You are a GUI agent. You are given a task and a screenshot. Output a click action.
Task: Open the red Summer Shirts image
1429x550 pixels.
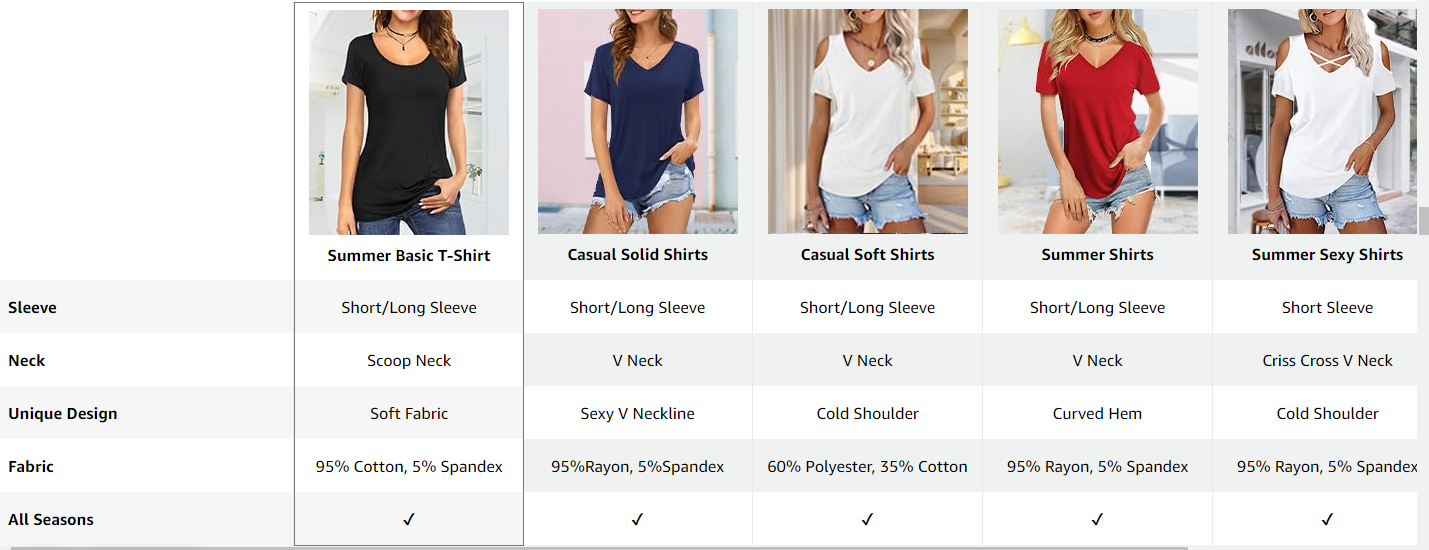[1098, 122]
